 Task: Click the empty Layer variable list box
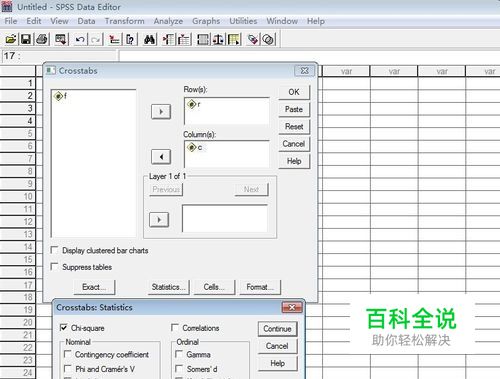click(x=225, y=218)
